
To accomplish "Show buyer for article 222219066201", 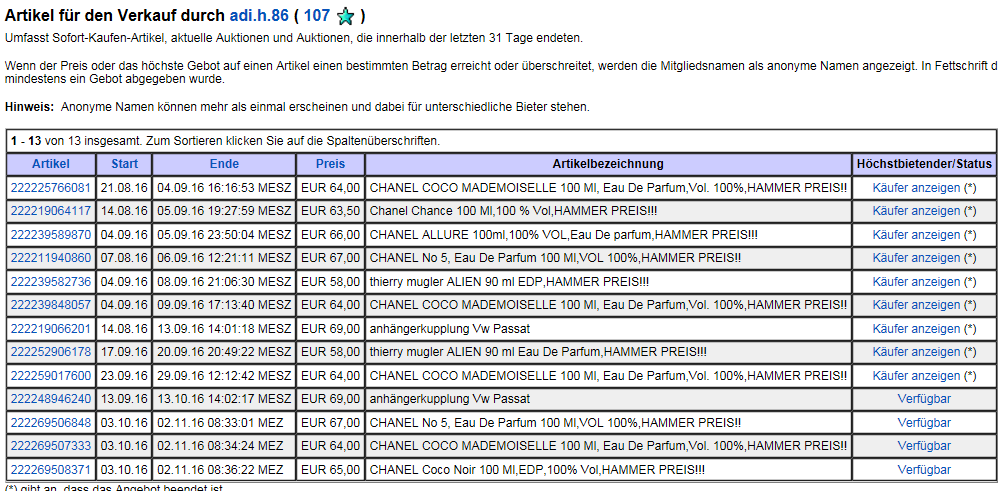I will point(916,329).
